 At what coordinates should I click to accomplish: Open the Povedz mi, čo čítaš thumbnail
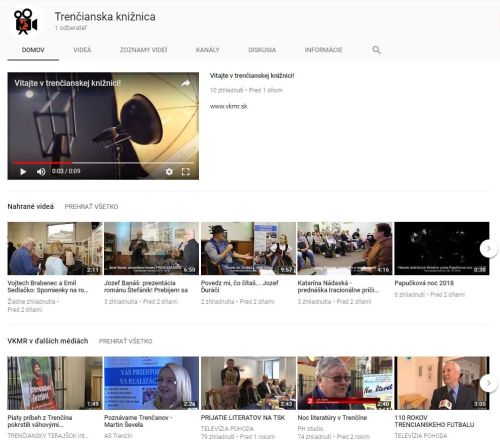[x=248, y=249]
